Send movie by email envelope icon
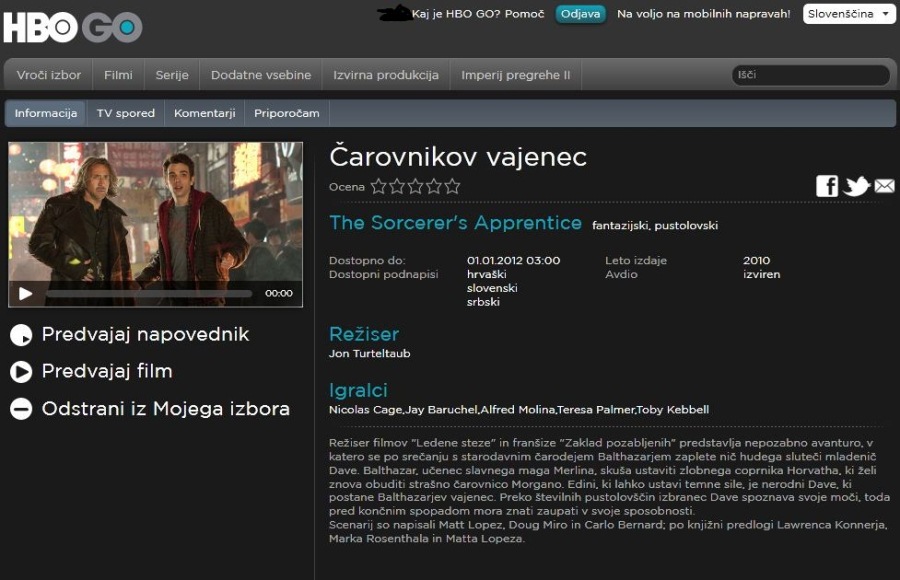Viewport: 900px width, 580px height. coord(885,186)
